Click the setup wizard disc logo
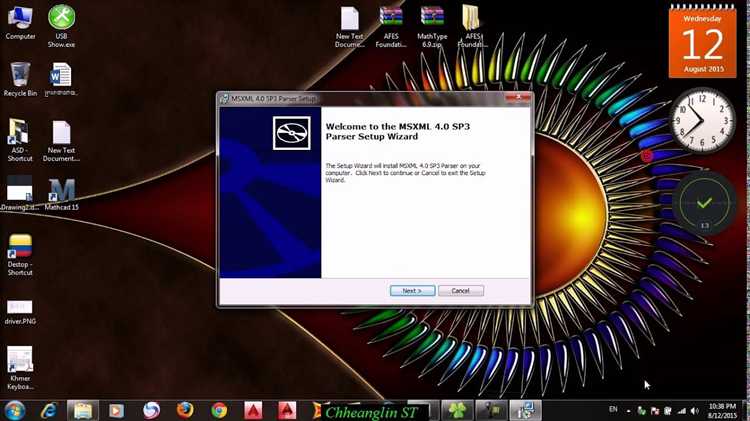Viewport: 750px width, 421px height. (x=291, y=133)
